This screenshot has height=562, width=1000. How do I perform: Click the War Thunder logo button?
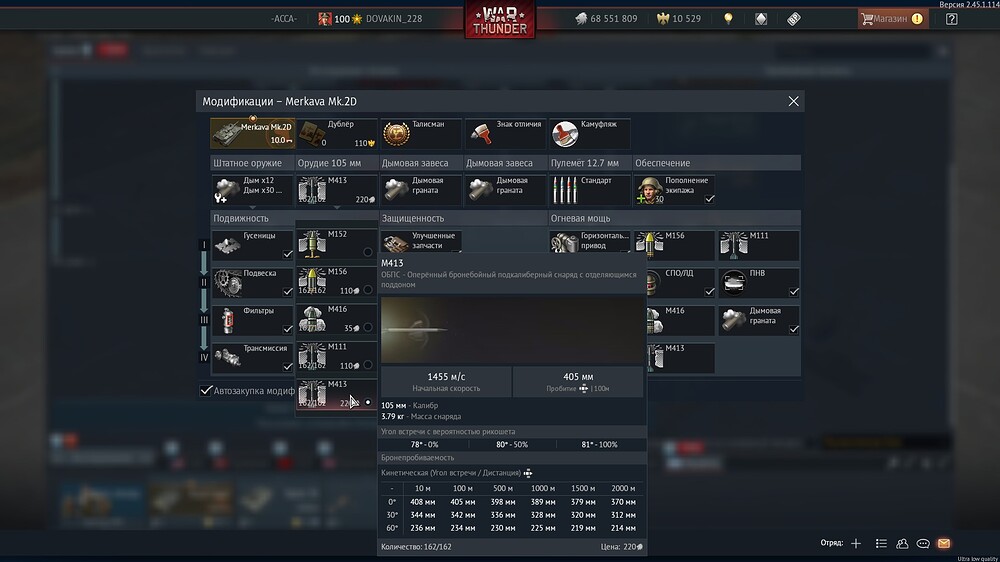500,20
